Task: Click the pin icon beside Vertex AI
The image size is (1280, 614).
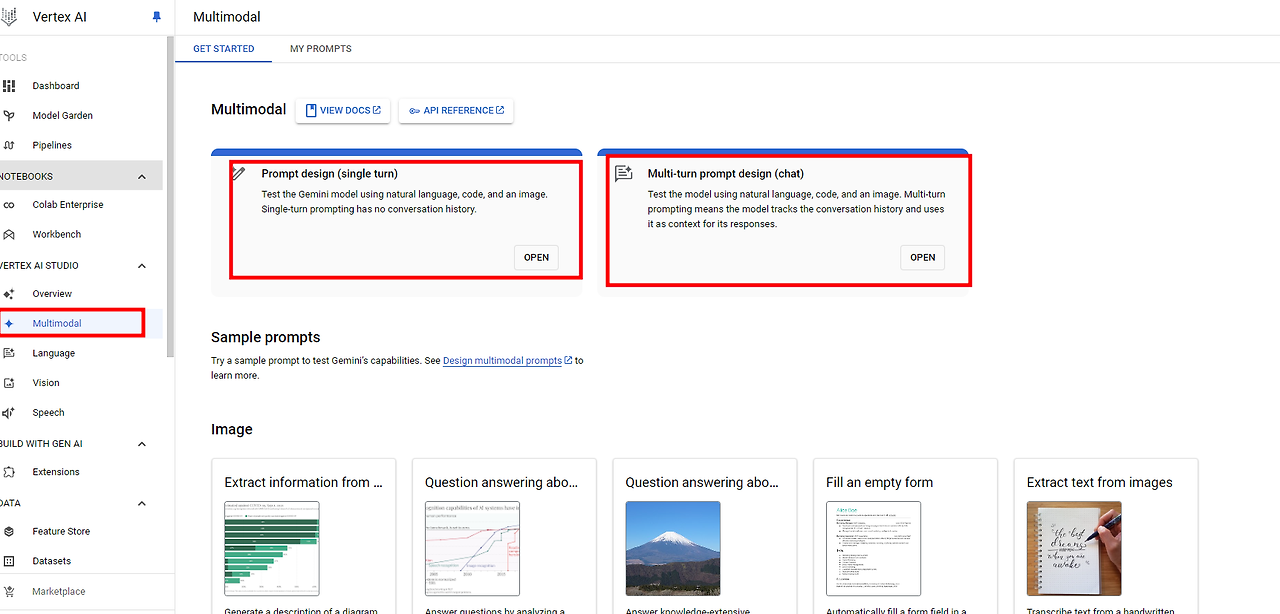Action: pos(156,17)
